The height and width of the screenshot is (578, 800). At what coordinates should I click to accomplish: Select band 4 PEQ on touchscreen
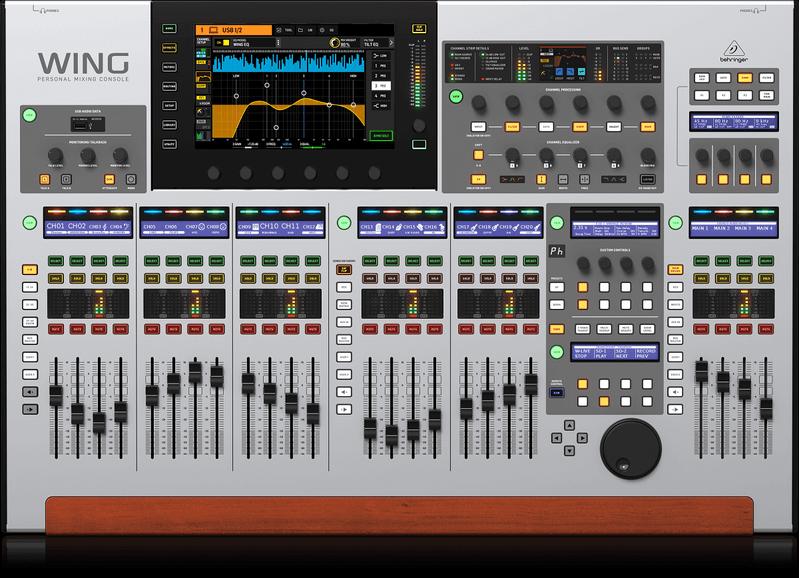pyautogui.click(x=381, y=95)
